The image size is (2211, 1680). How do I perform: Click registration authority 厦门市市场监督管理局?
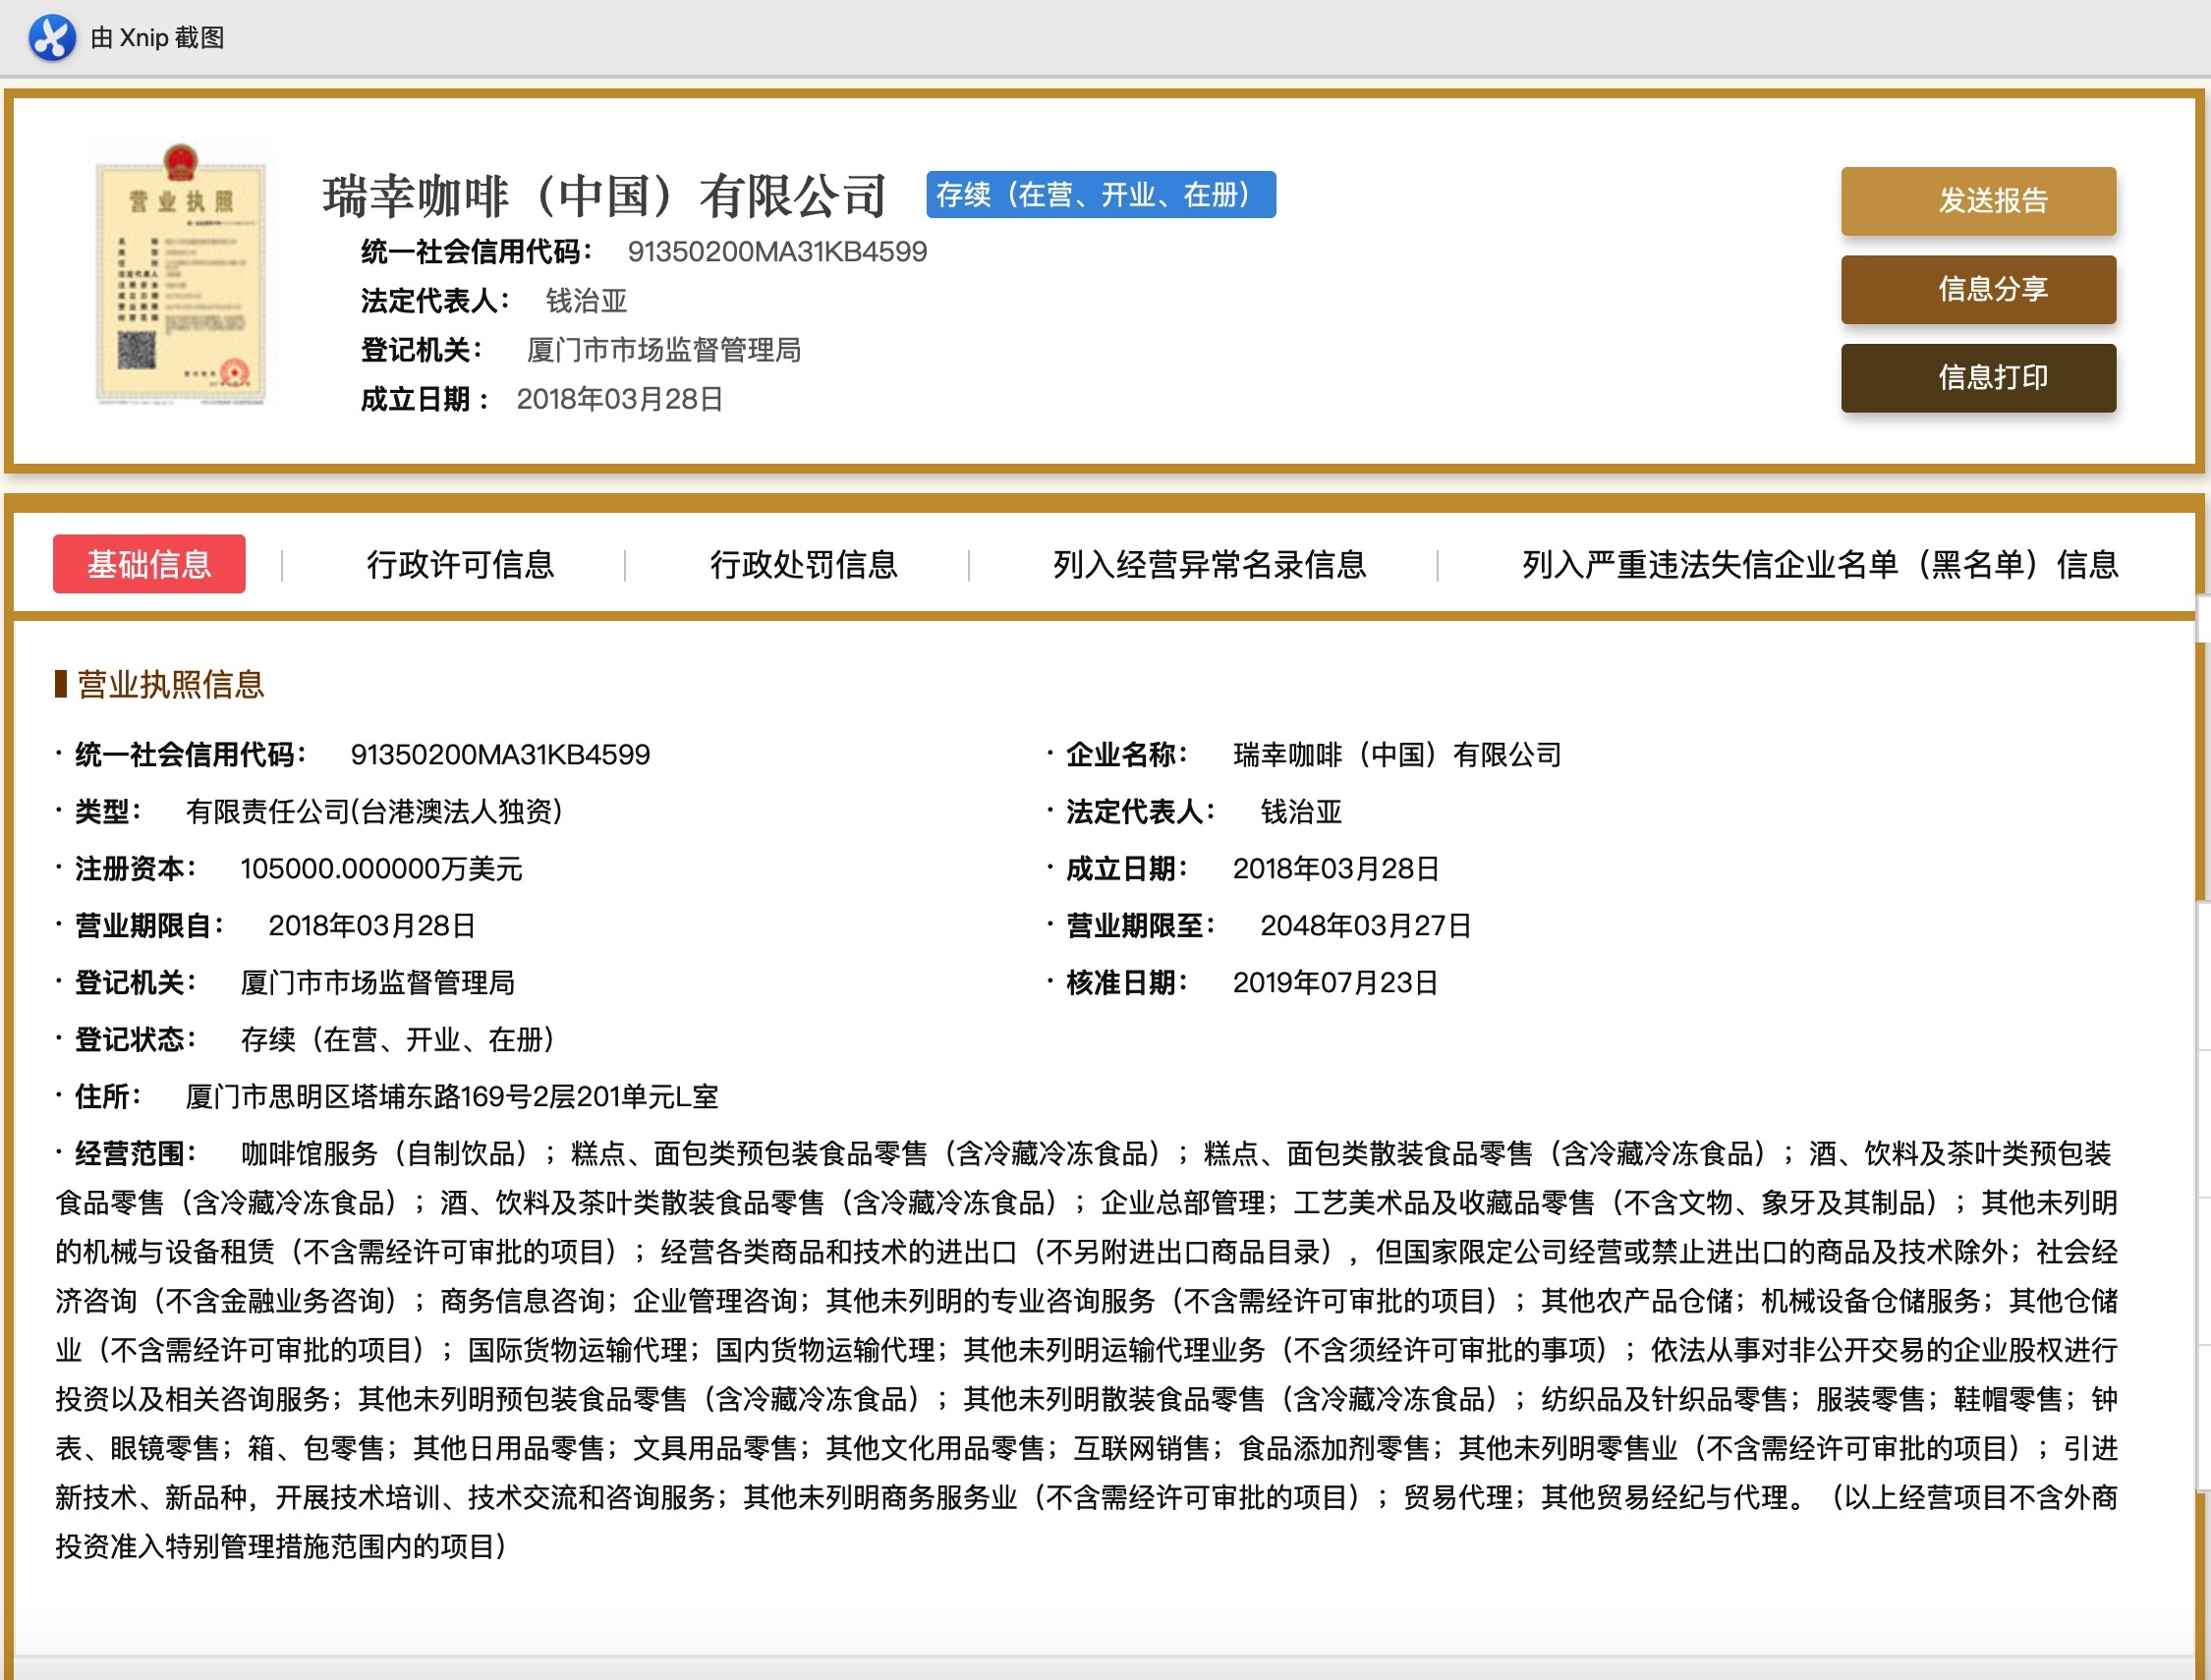[664, 351]
